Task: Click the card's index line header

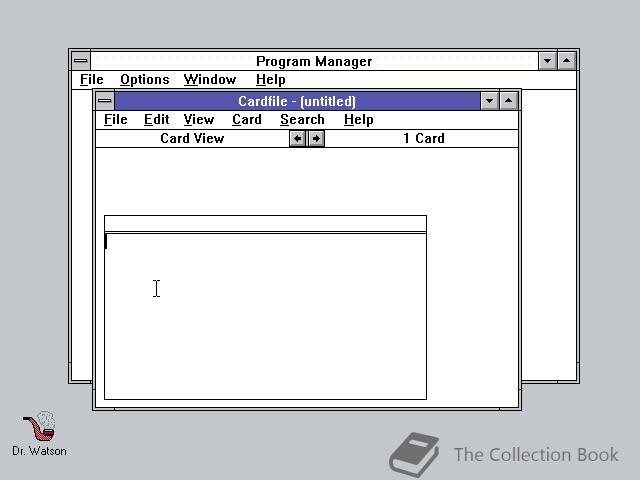Action: [265, 224]
